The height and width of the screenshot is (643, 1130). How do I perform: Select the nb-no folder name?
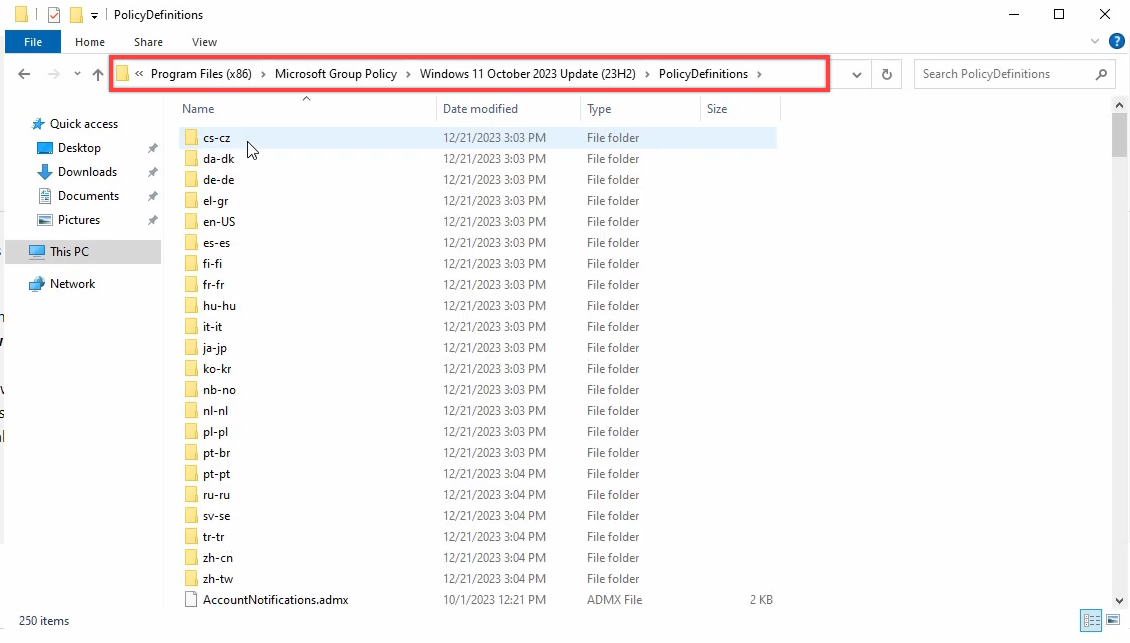pos(219,389)
